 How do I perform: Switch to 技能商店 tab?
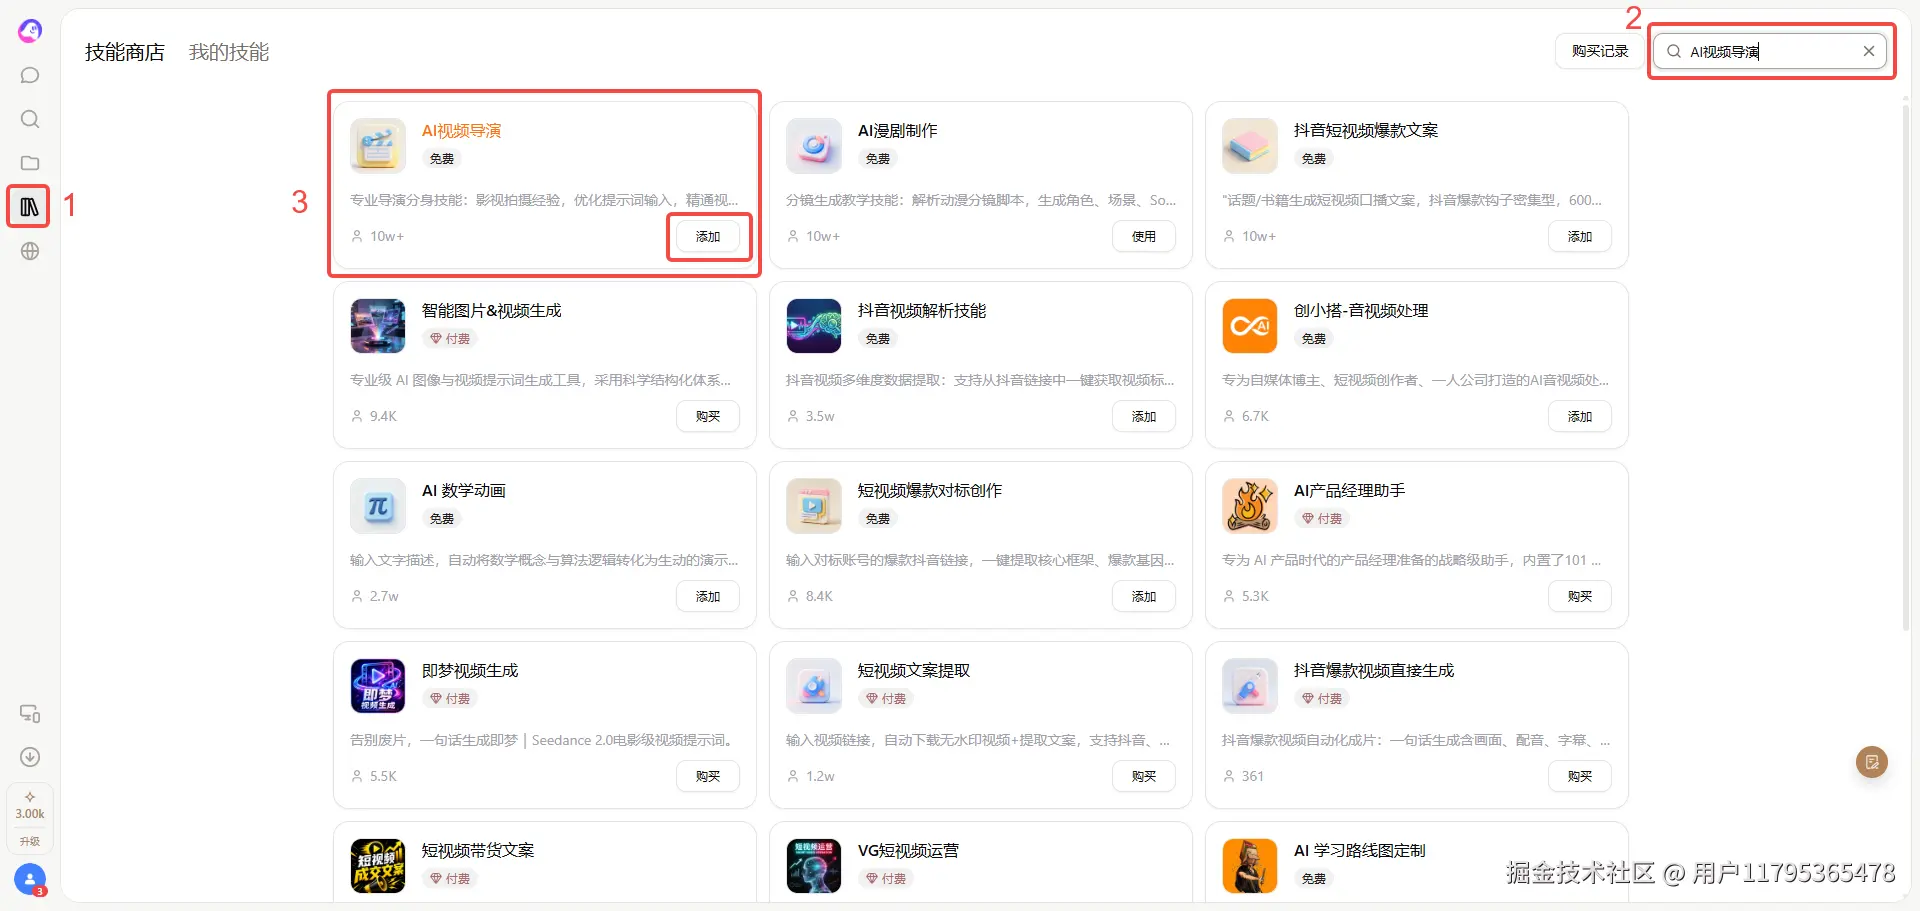(x=125, y=52)
